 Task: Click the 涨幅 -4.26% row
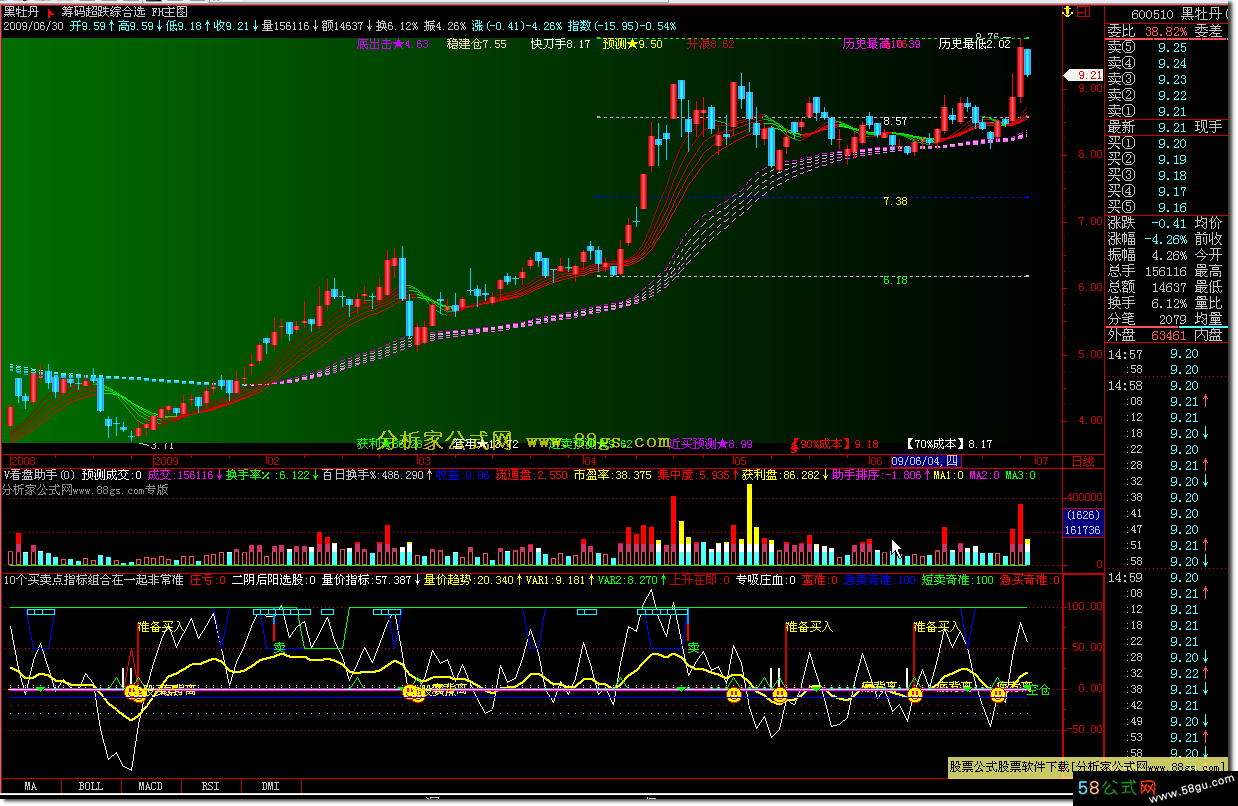1148,239
